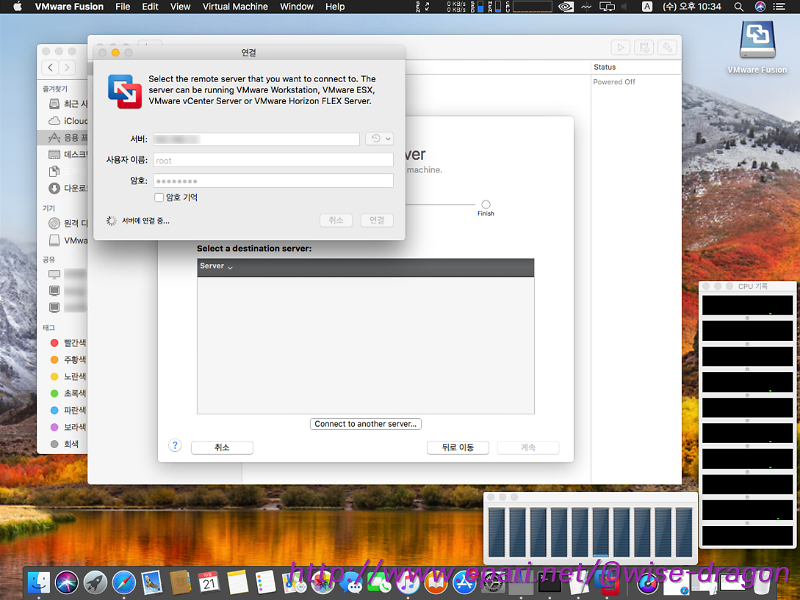Image resolution: width=800 pixels, height=600 pixels.
Task: Click the 사용자 이름 username field
Action: point(273,160)
